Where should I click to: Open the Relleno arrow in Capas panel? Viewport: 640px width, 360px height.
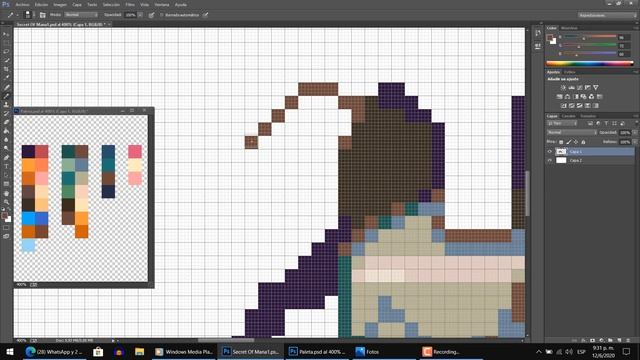pyautogui.click(x=635, y=142)
